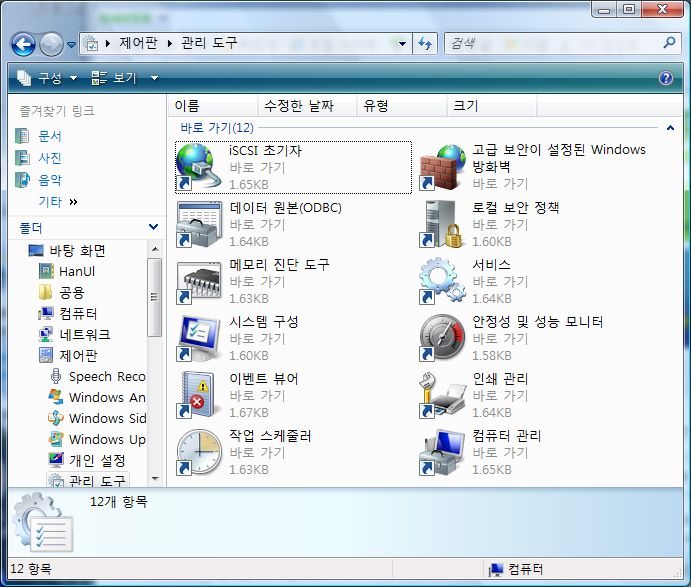The height and width of the screenshot is (587, 691).
Task: Sort by 이름 column header
Action: pos(213,106)
